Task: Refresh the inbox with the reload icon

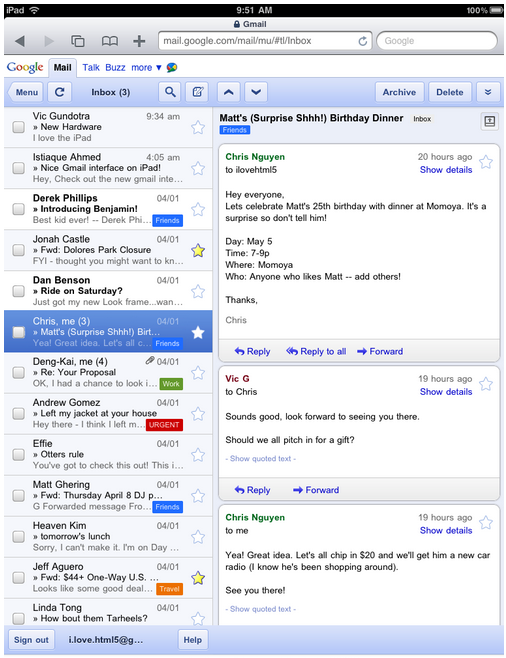Action: coord(60,92)
